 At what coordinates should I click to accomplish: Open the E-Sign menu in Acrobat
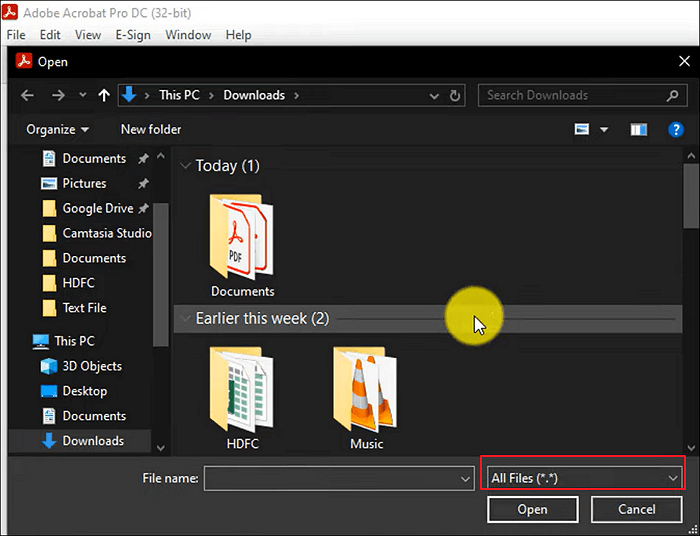click(x=133, y=35)
